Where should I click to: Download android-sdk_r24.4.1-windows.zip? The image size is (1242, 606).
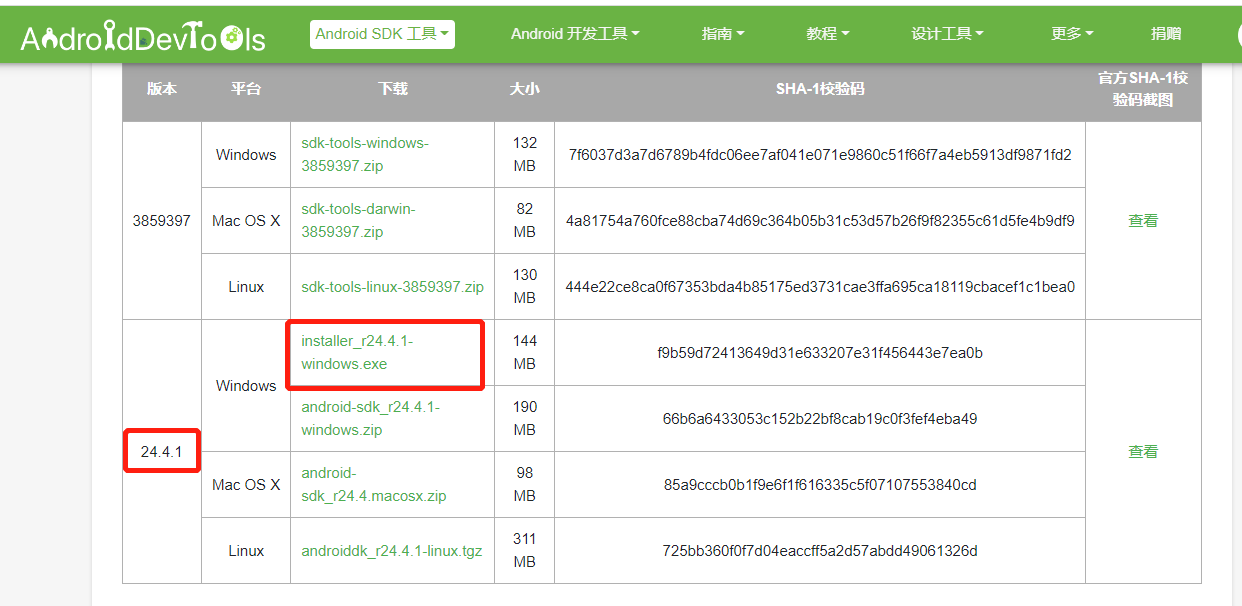(x=370, y=419)
